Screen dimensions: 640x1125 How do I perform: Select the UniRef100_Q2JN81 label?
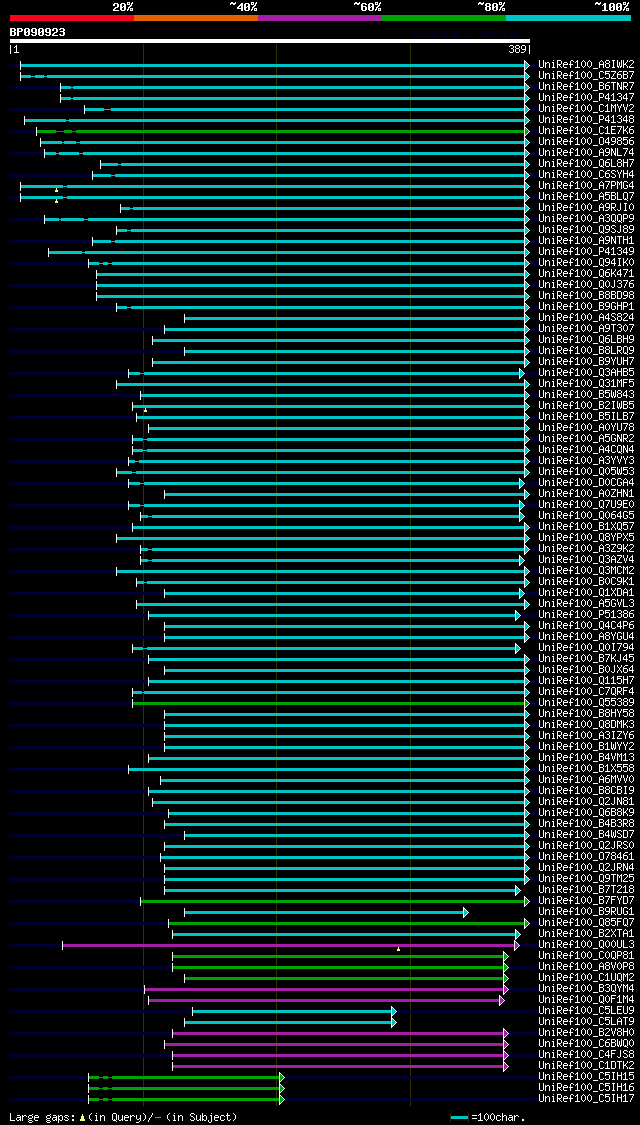[586, 803]
